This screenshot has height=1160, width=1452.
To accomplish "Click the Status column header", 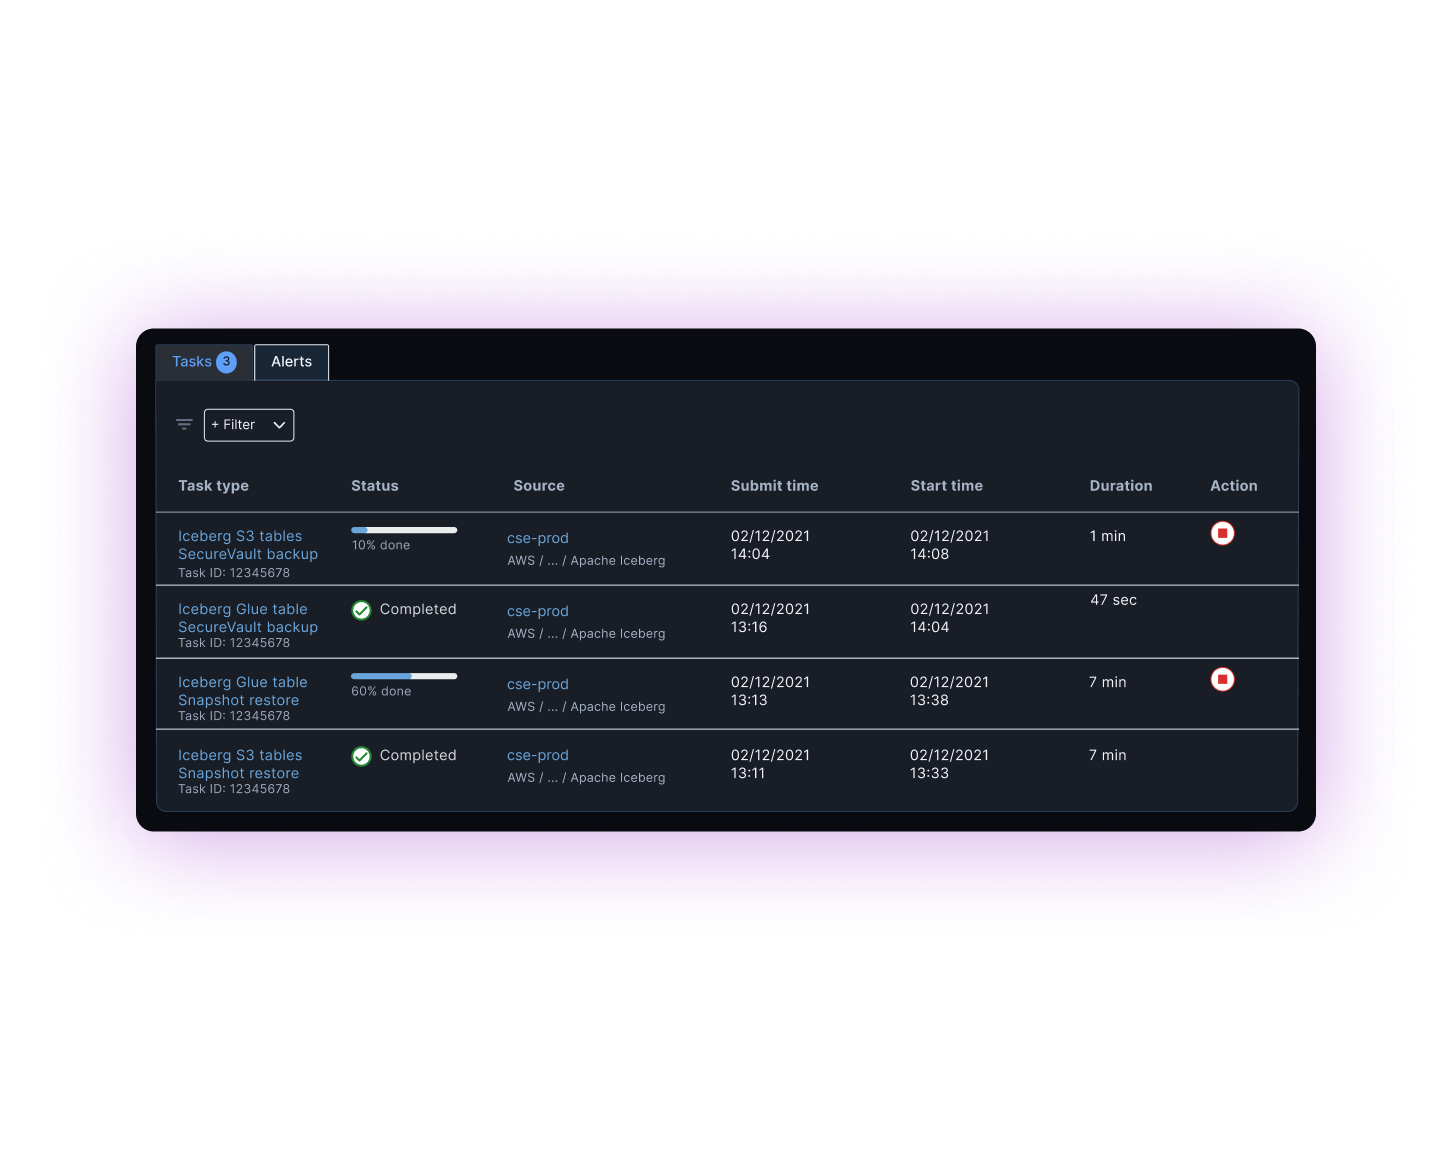I will (374, 486).
